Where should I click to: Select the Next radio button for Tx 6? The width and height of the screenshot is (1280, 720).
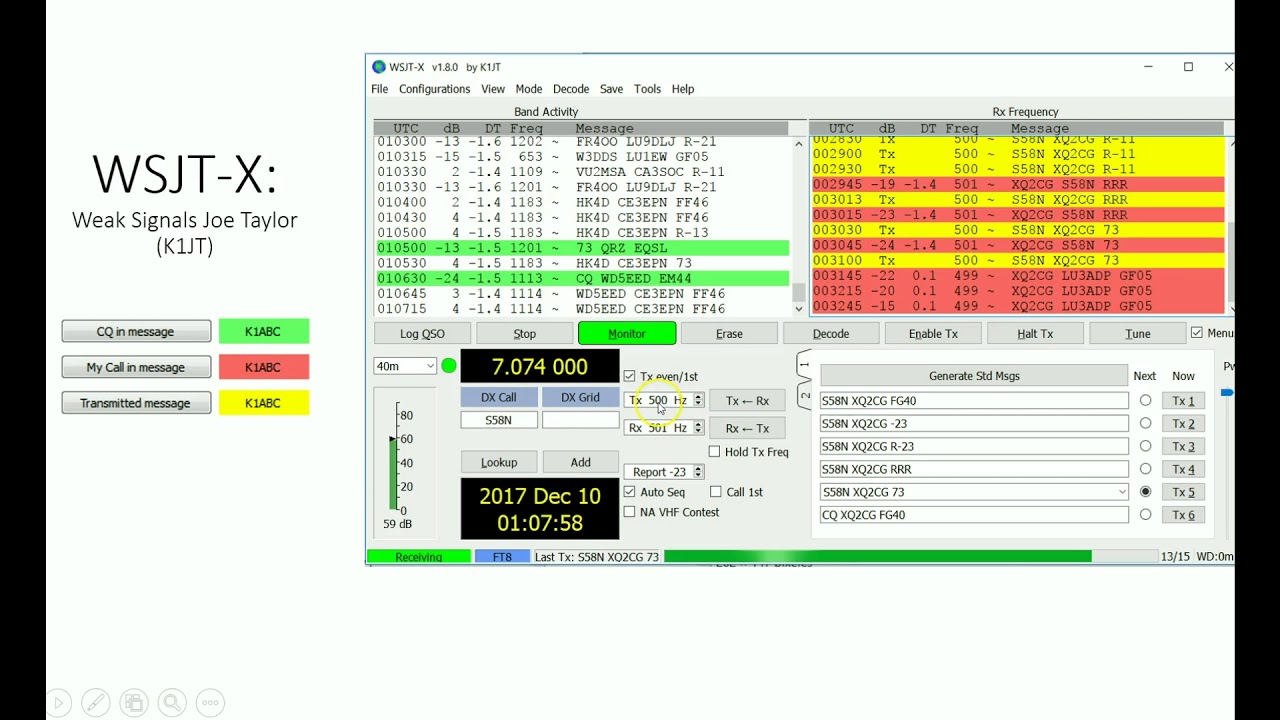click(1145, 515)
